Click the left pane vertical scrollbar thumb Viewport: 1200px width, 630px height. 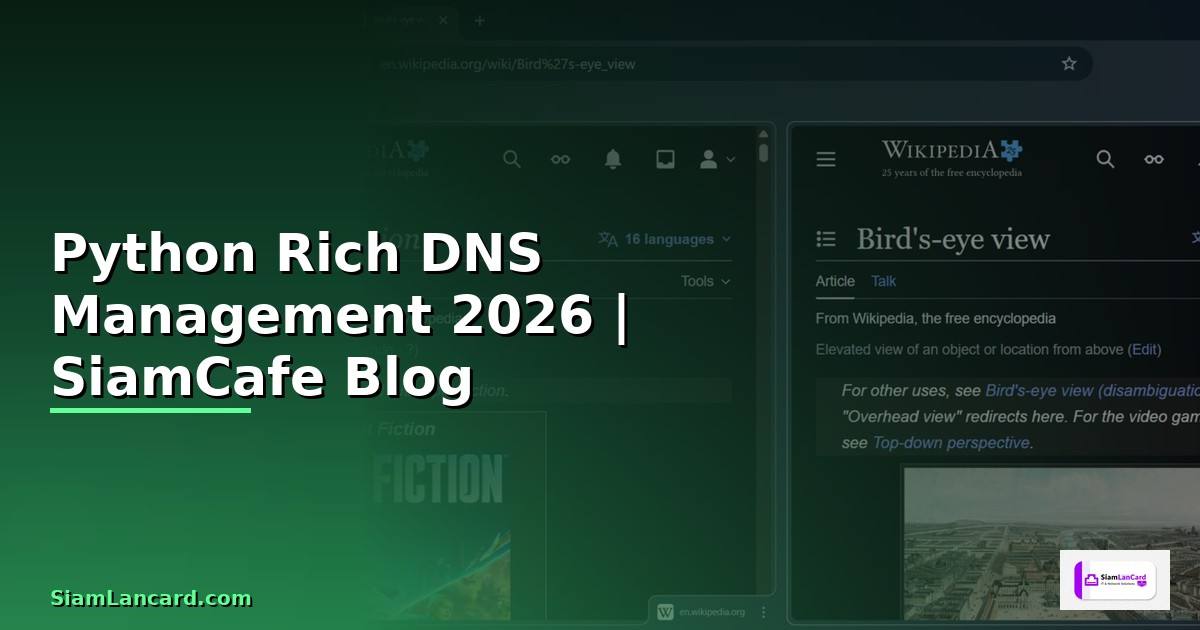764,153
